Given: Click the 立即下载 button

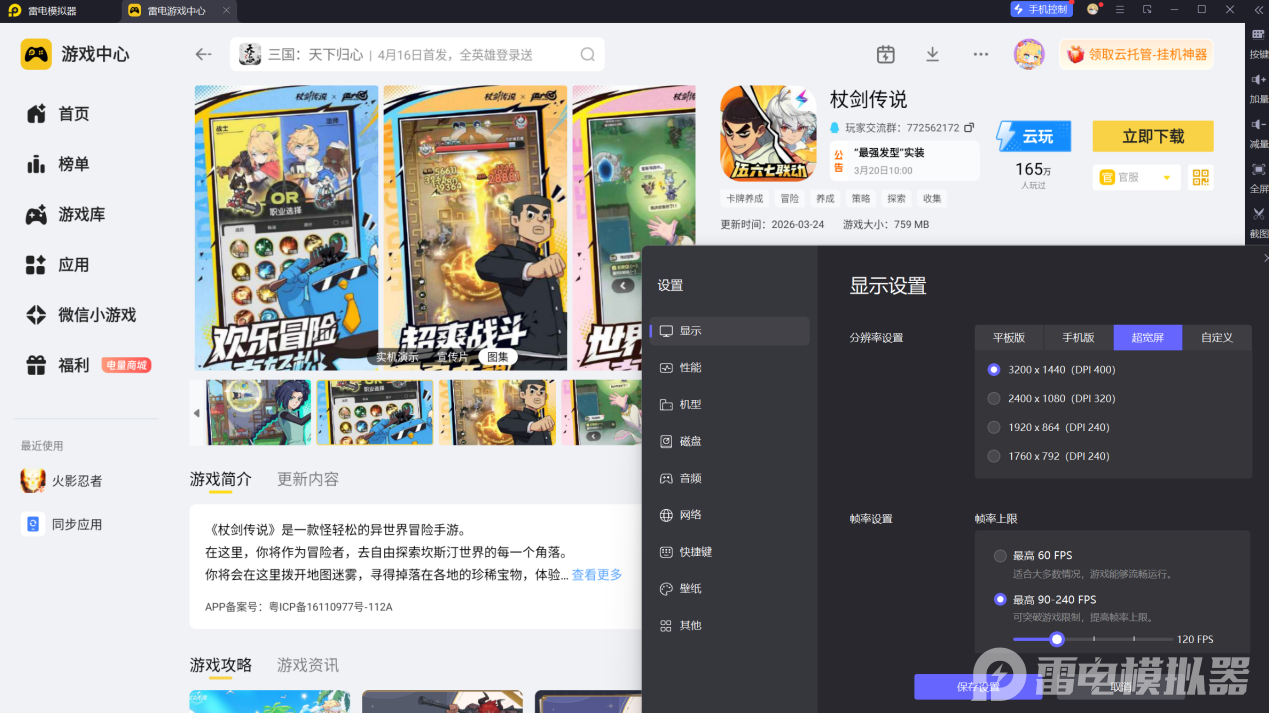Looking at the screenshot, I should click(1152, 136).
